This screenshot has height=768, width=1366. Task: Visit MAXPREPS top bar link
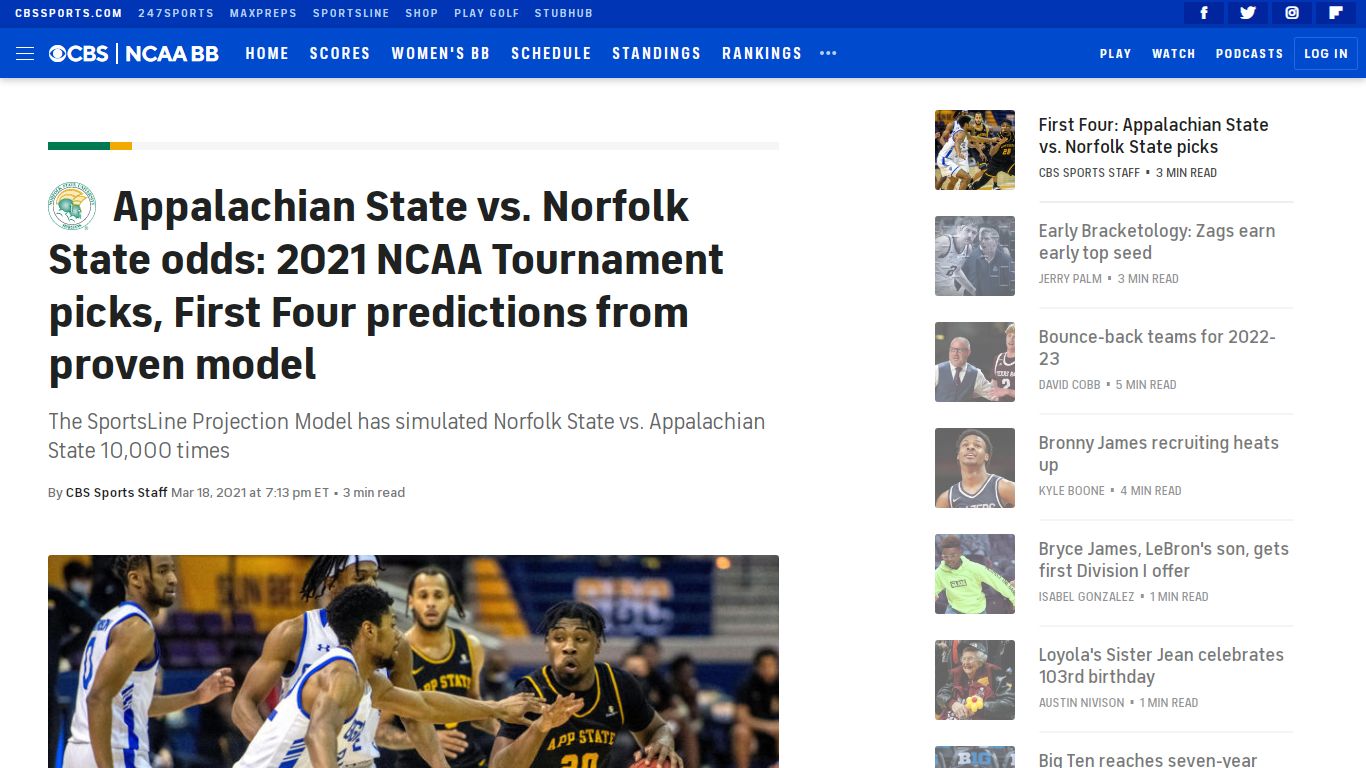click(263, 13)
